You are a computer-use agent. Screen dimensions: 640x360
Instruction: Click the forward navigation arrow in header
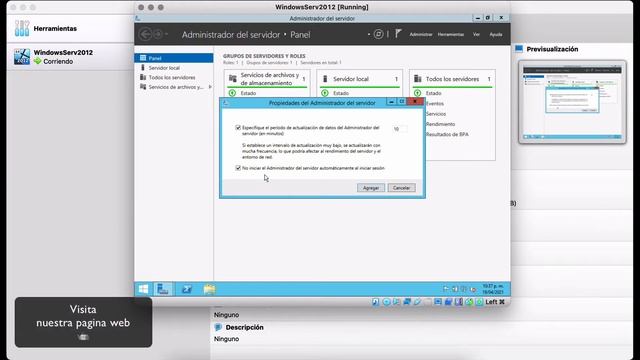158,34
